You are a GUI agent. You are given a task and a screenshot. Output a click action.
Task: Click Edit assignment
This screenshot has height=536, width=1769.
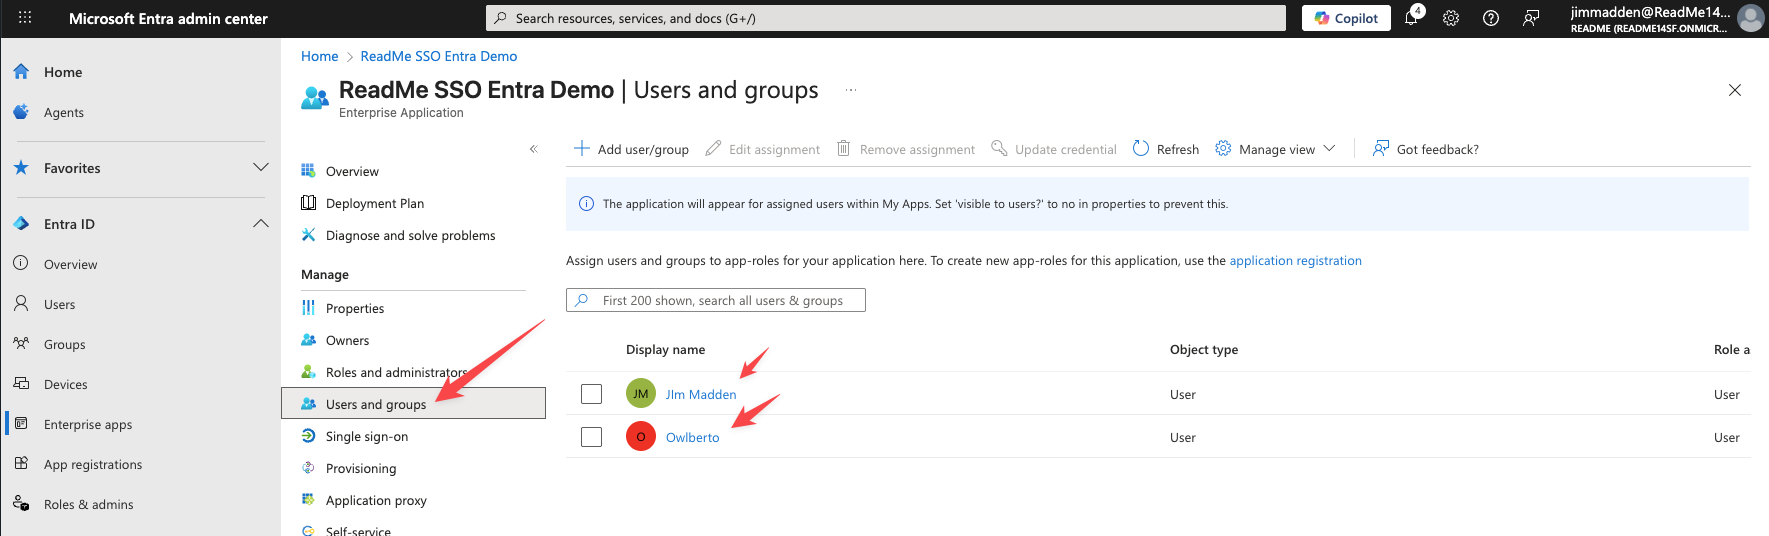(x=763, y=149)
